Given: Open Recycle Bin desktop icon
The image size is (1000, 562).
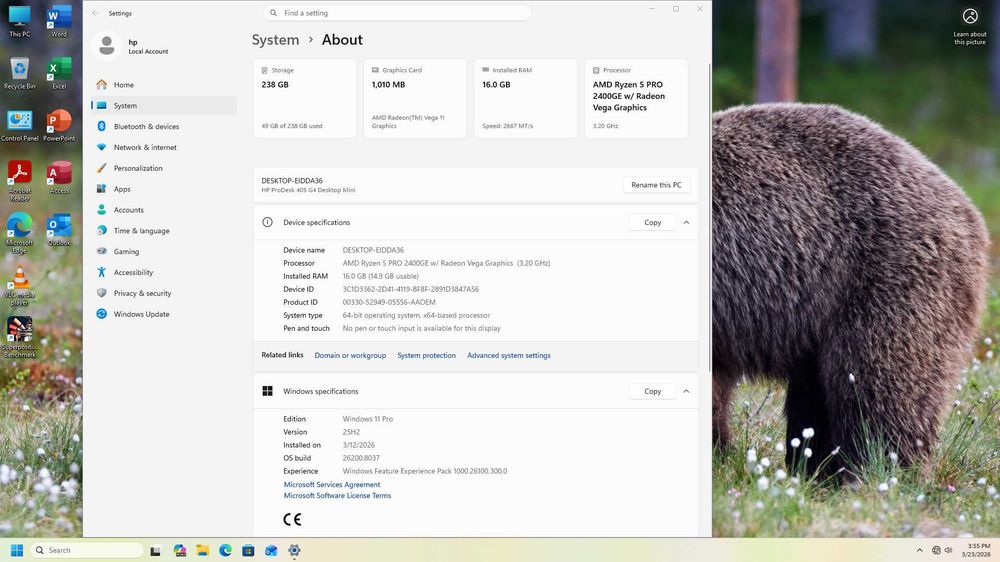Looking at the screenshot, I should point(19,73).
